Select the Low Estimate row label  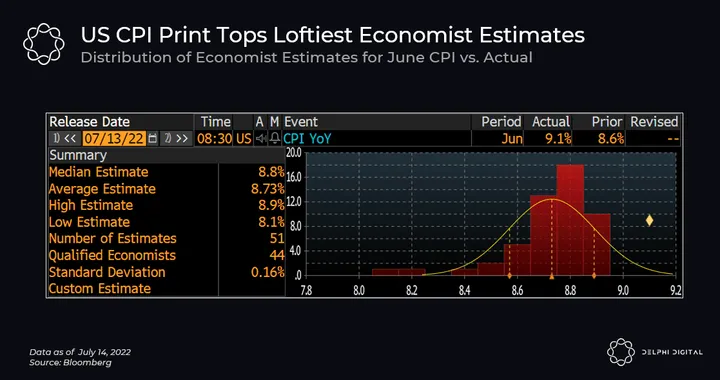tap(90, 222)
